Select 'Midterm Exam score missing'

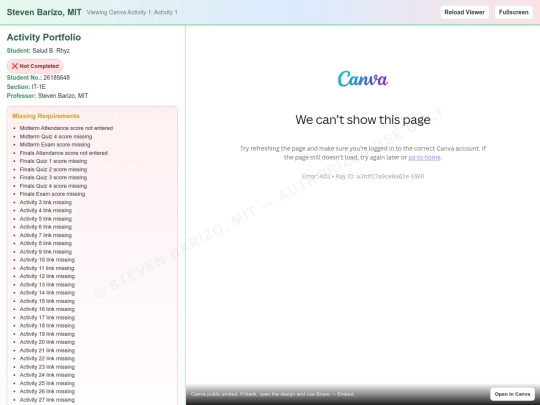(55, 145)
